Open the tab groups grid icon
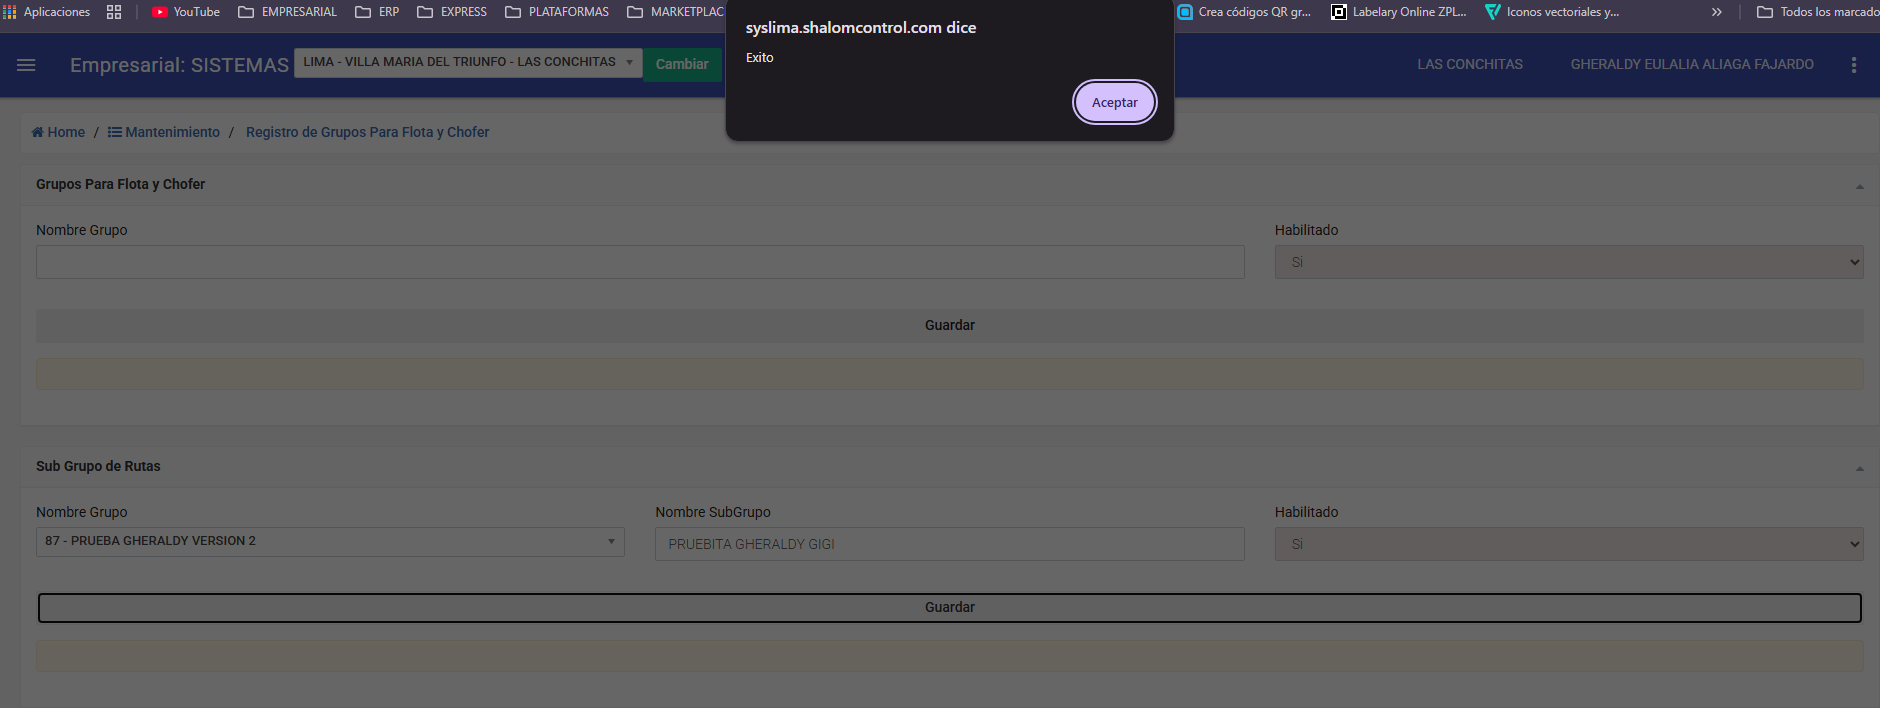The width and height of the screenshot is (1880, 708). [114, 12]
